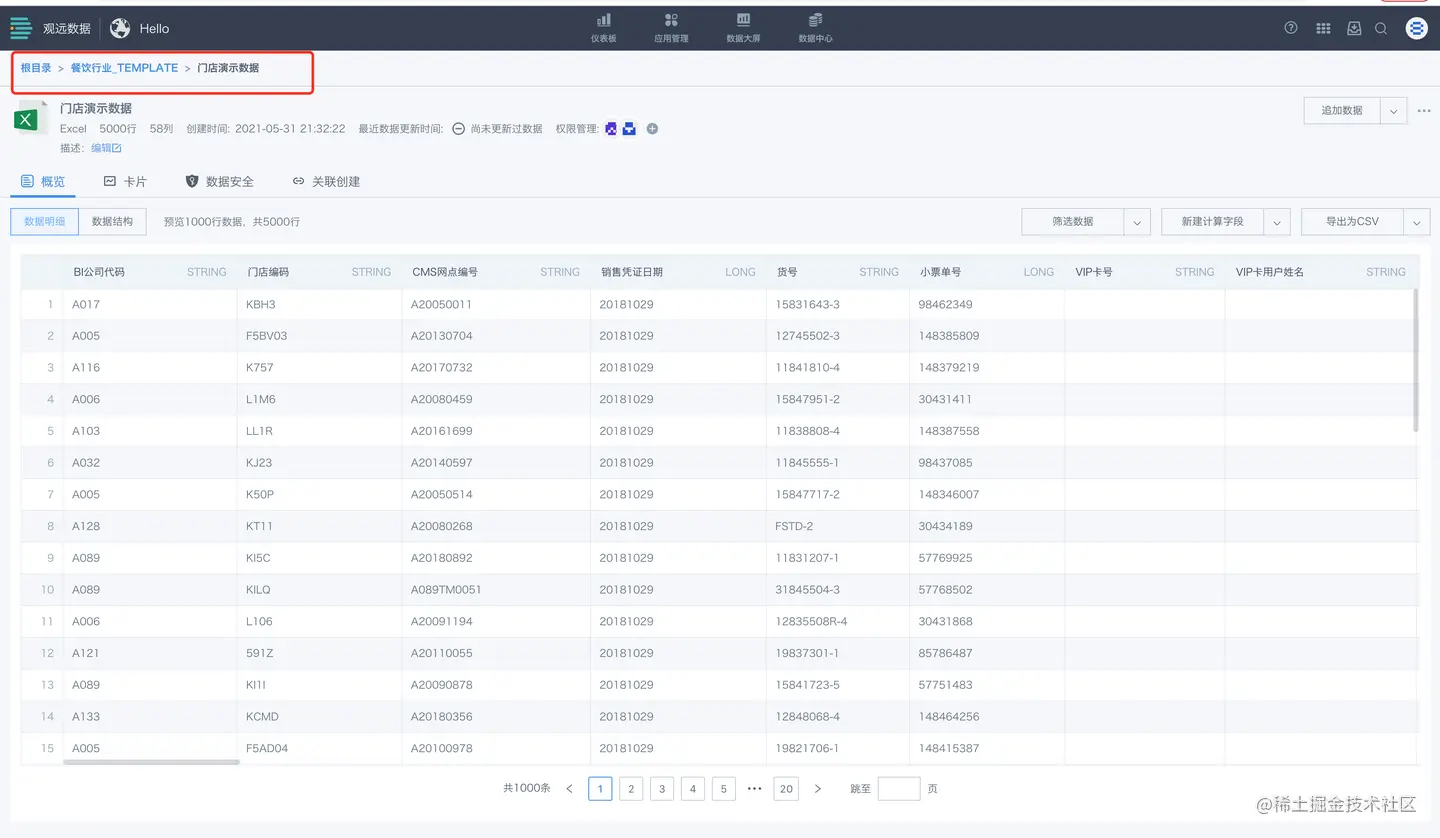This screenshot has width=1440, height=838.
Task: Switch to 卡片 tab
Action: pos(125,181)
